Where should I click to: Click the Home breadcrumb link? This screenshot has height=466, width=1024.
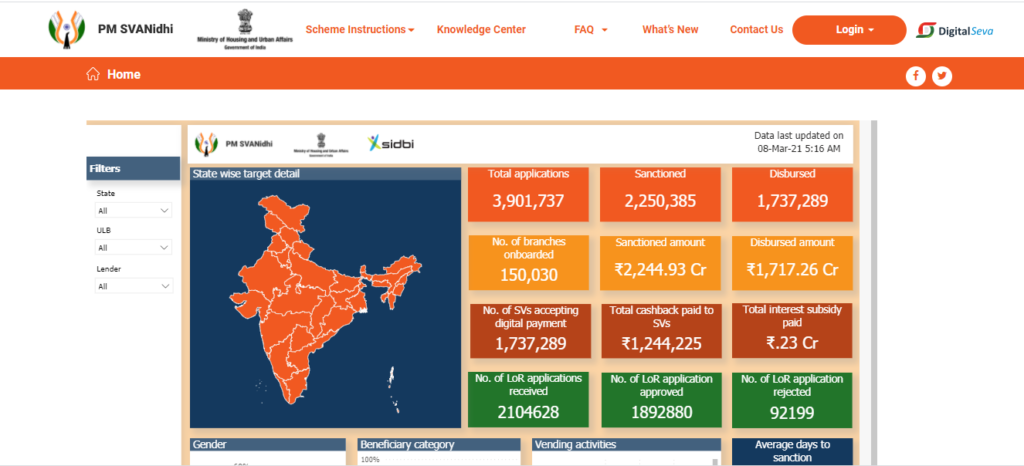point(124,74)
